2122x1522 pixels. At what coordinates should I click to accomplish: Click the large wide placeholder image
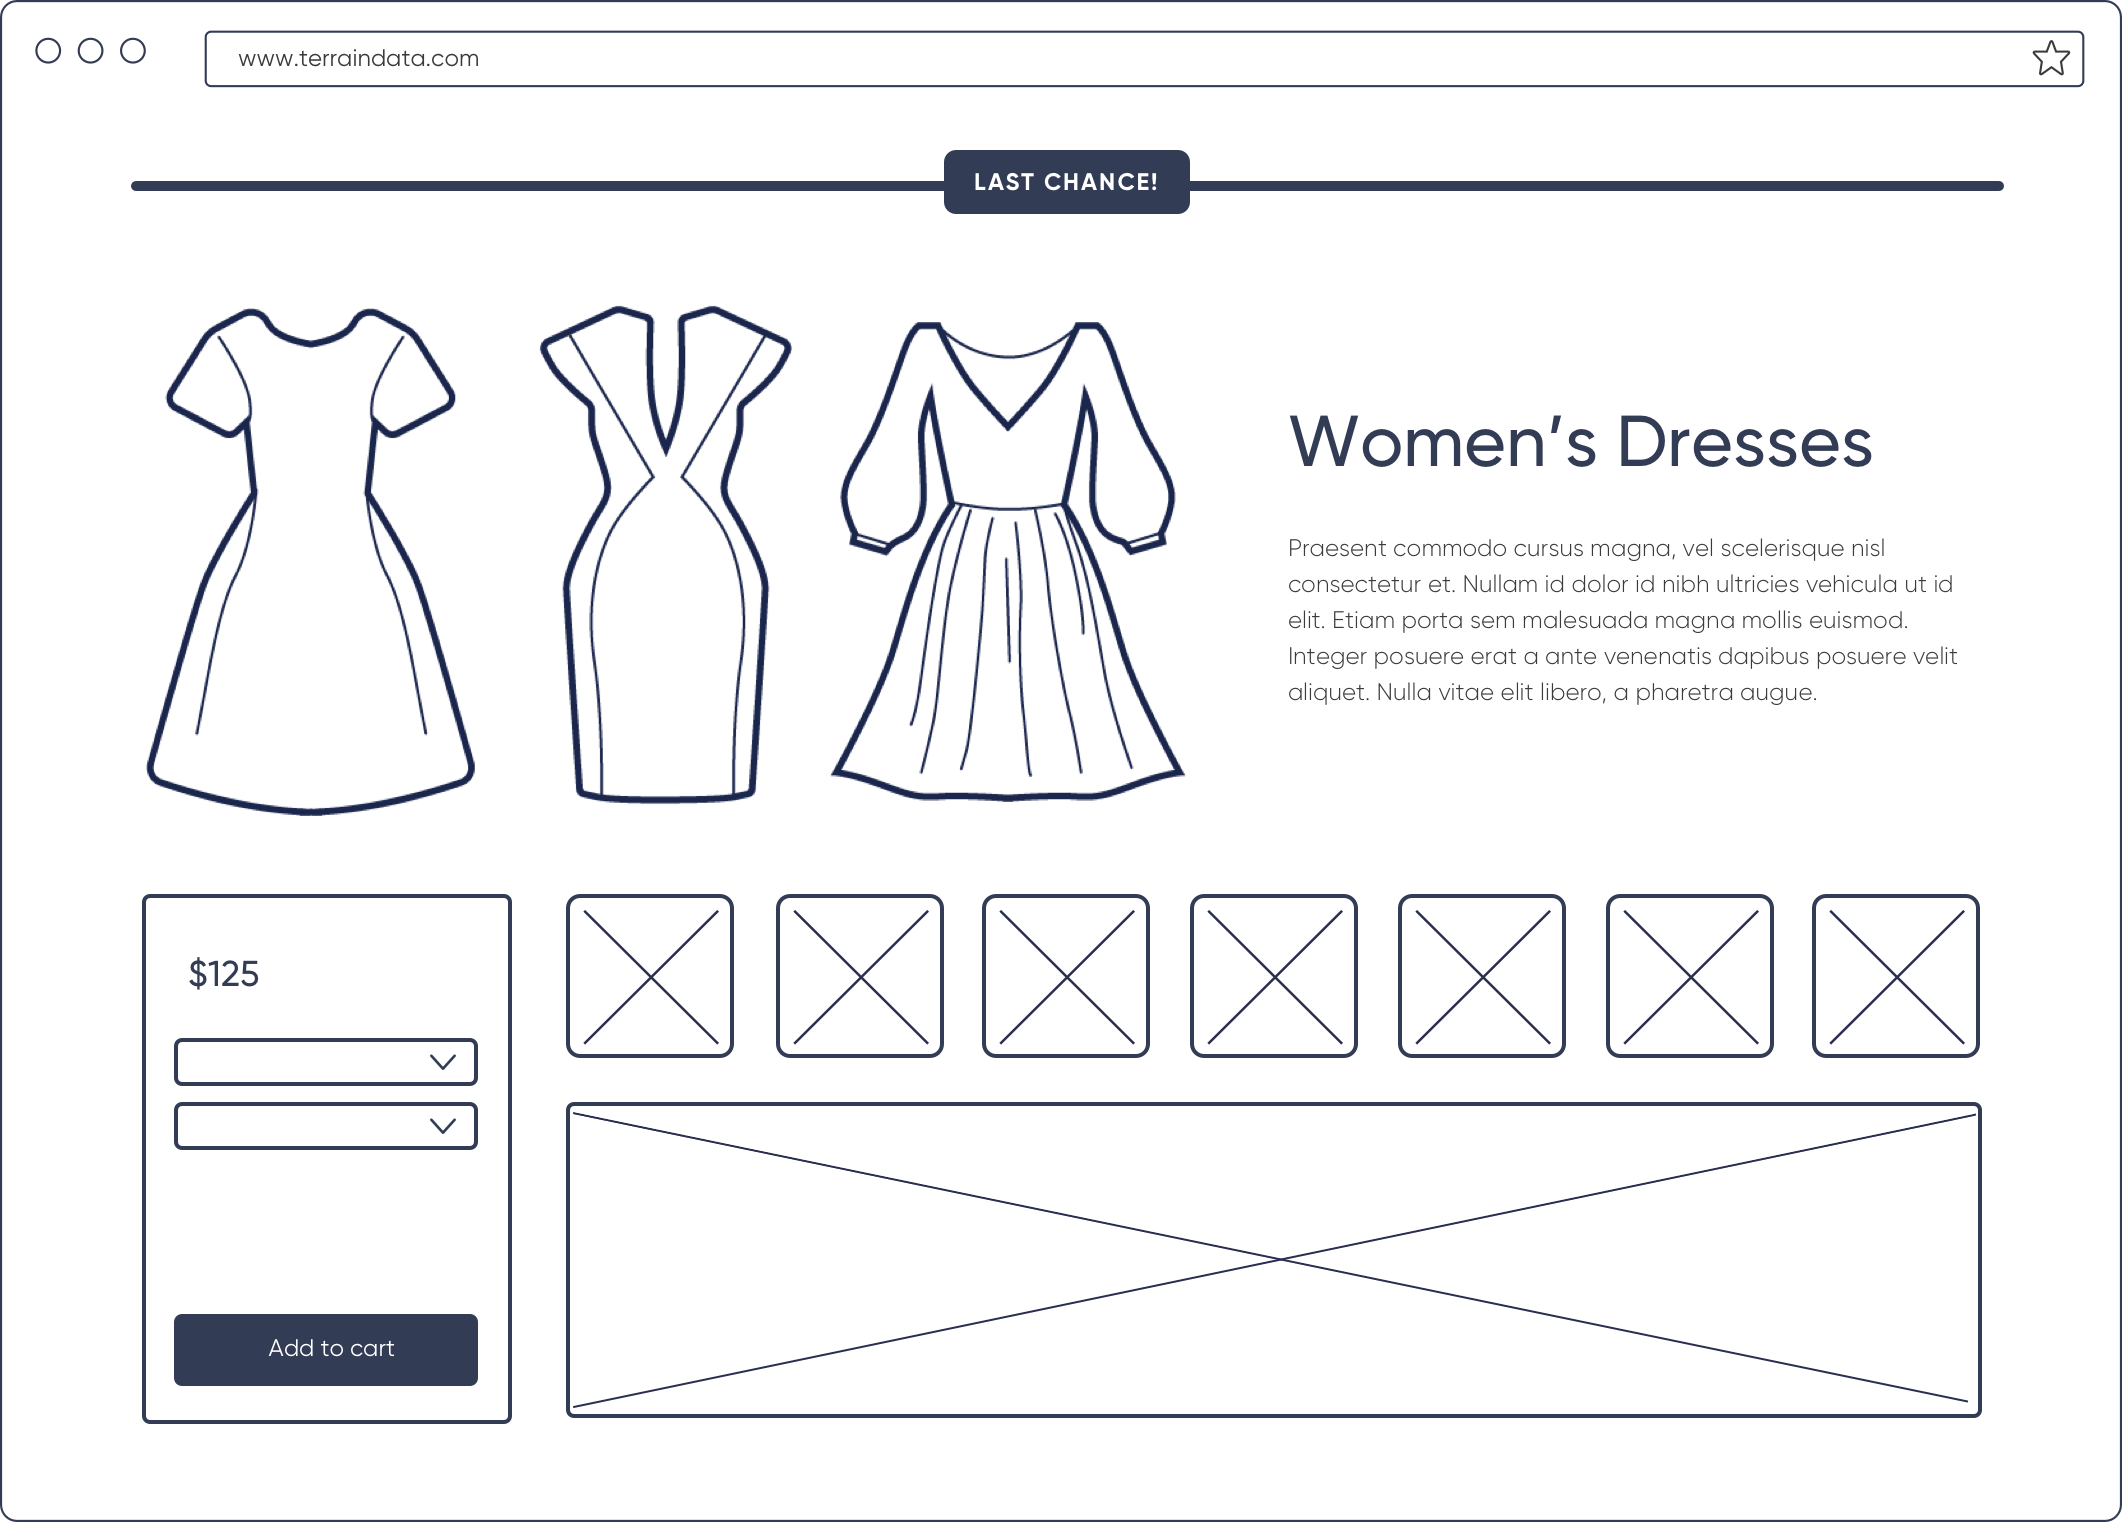[x=1273, y=1260]
